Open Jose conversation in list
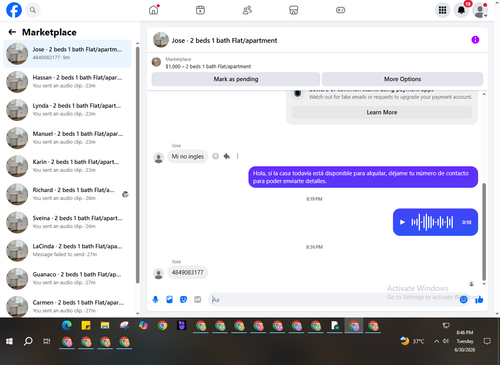 coord(68,53)
